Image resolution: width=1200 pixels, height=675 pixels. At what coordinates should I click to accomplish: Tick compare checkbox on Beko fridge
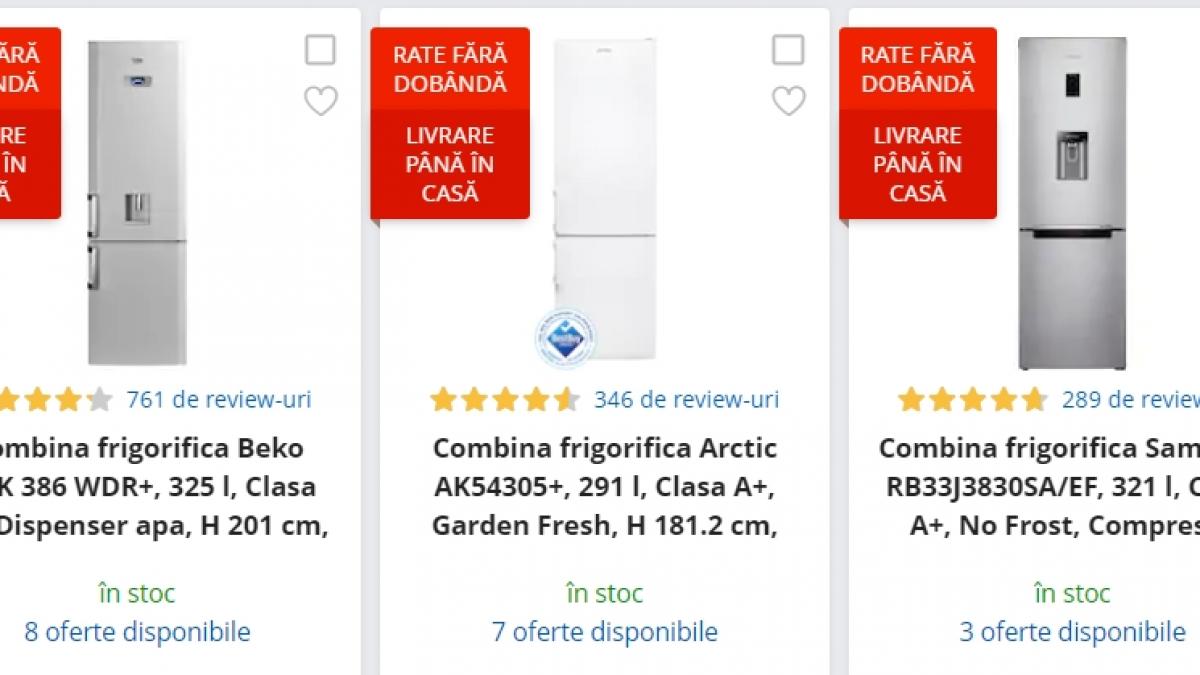pyautogui.click(x=320, y=50)
